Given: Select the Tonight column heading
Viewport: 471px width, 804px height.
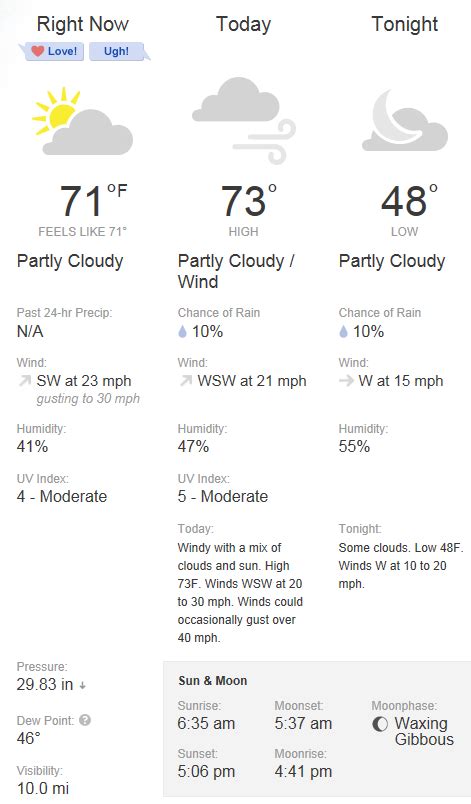Looking at the screenshot, I should click(404, 24).
